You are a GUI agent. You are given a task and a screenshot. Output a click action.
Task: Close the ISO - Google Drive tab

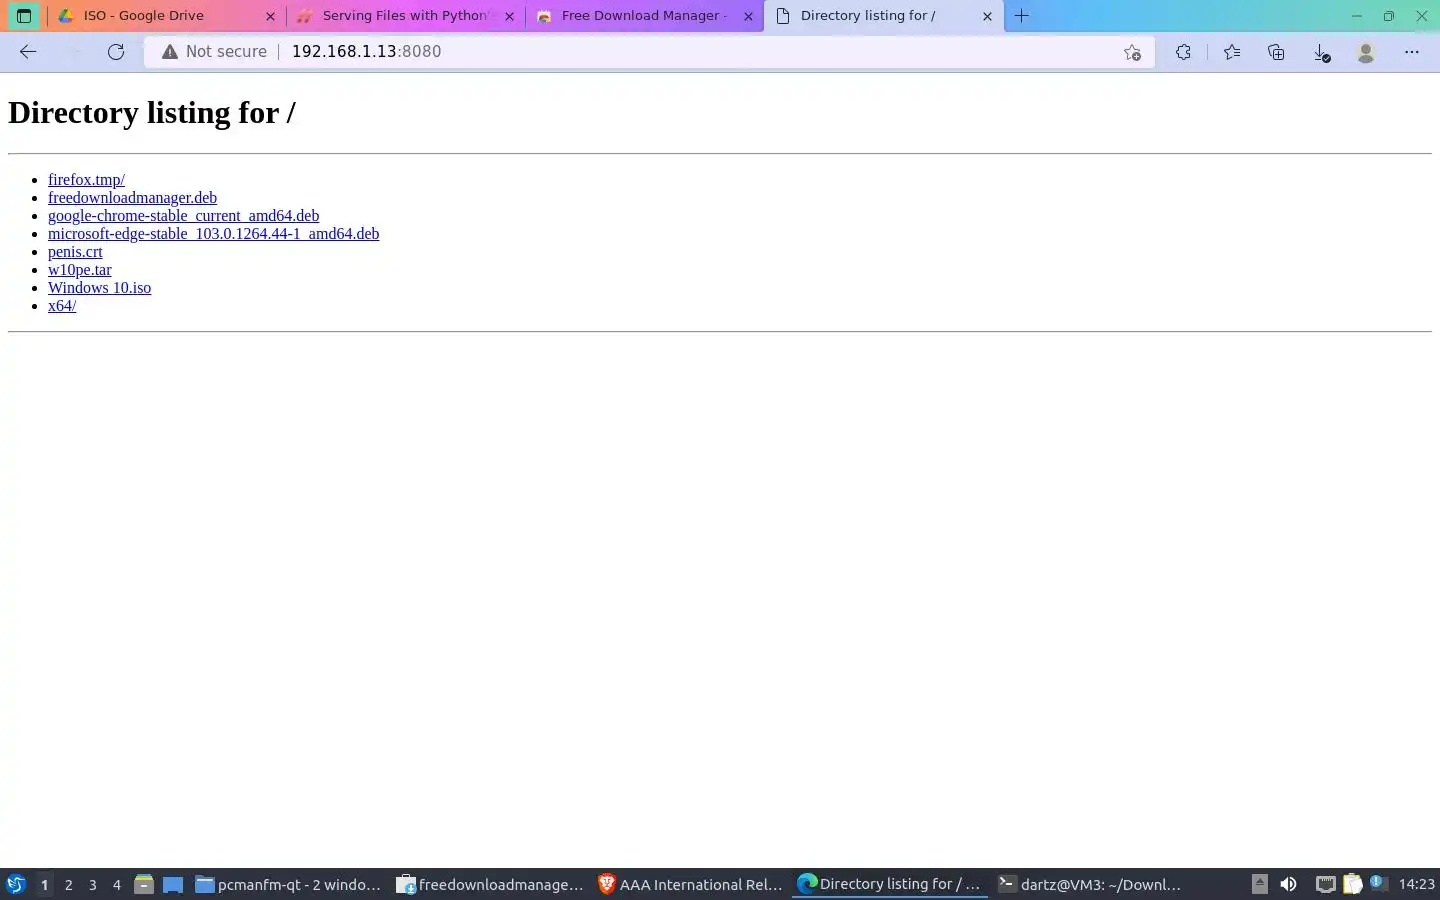click(x=270, y=16)
